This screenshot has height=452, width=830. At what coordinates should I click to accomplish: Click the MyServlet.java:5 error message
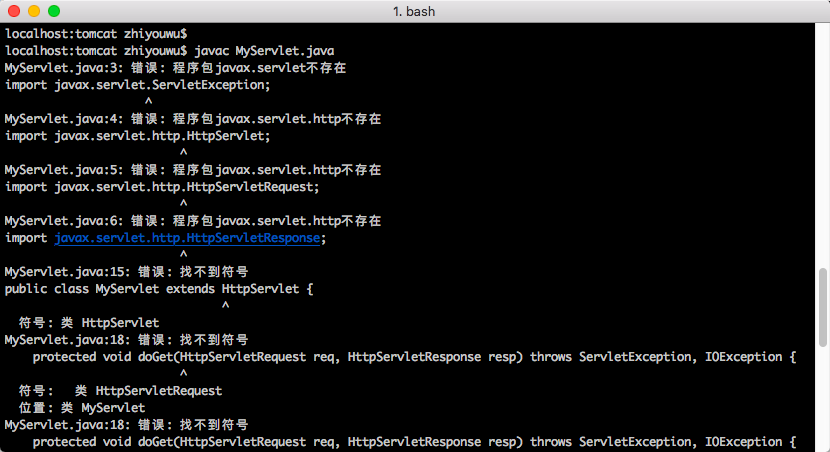coord(193,170)
